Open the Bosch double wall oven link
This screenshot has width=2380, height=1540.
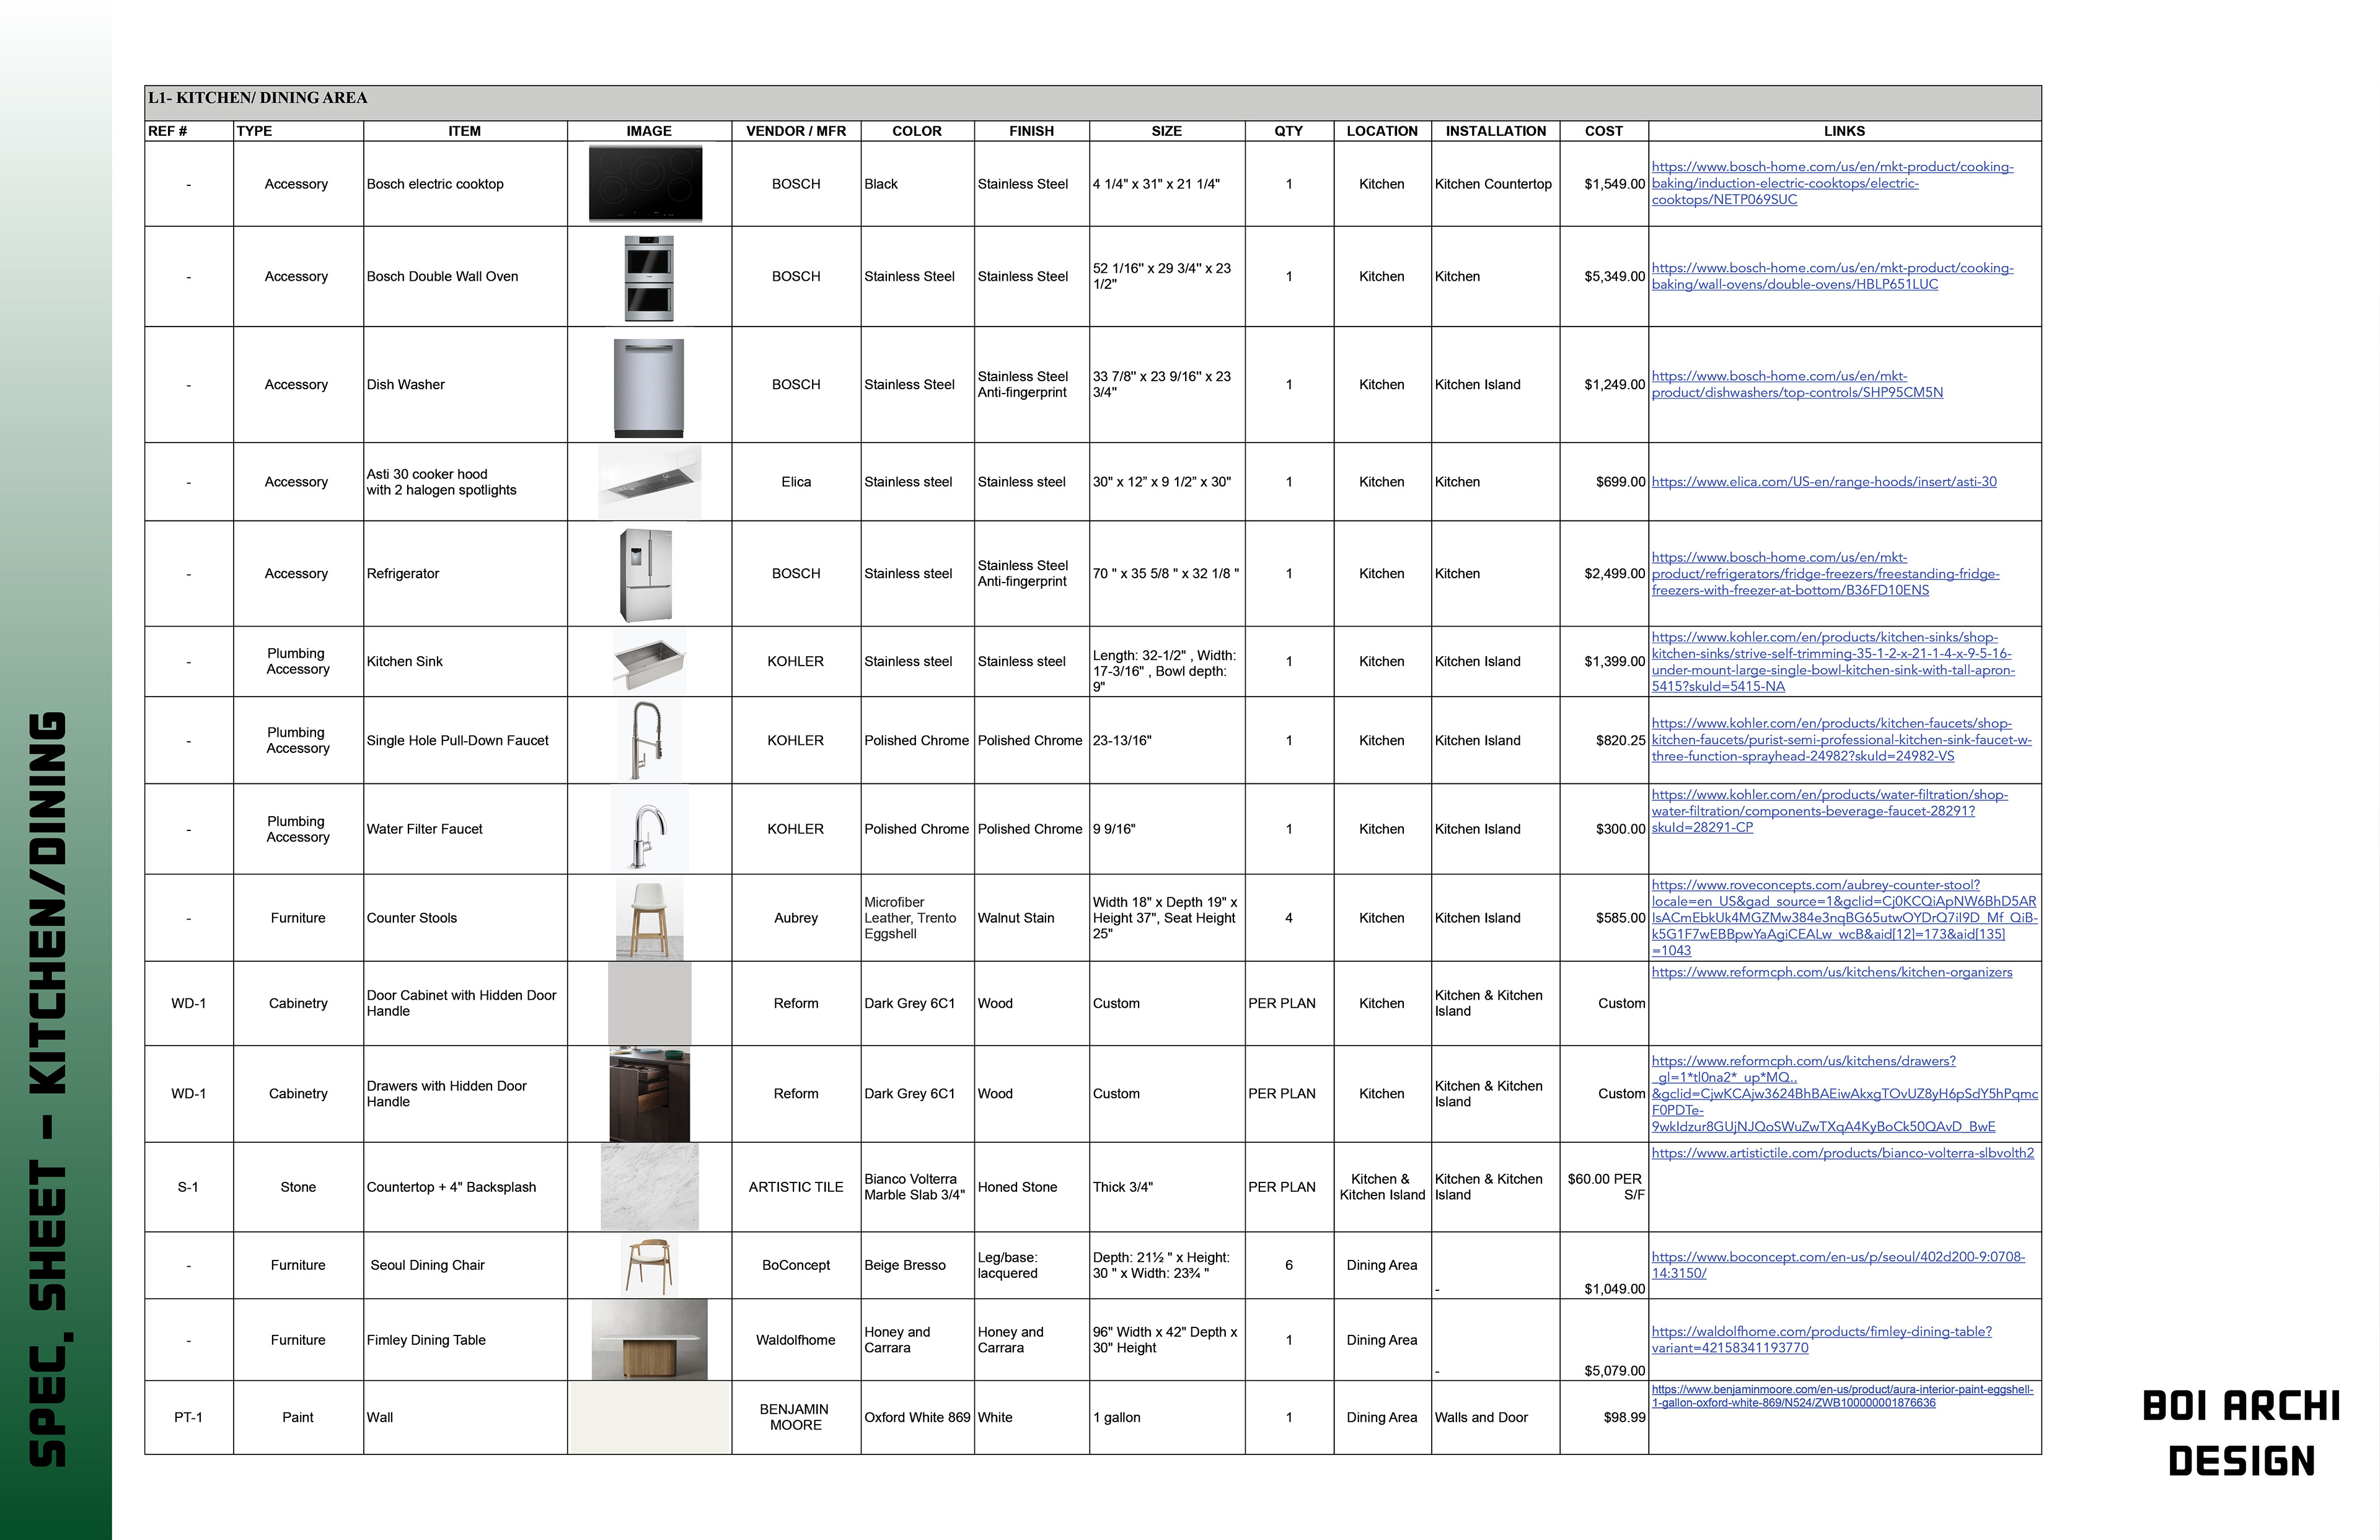1832,276
